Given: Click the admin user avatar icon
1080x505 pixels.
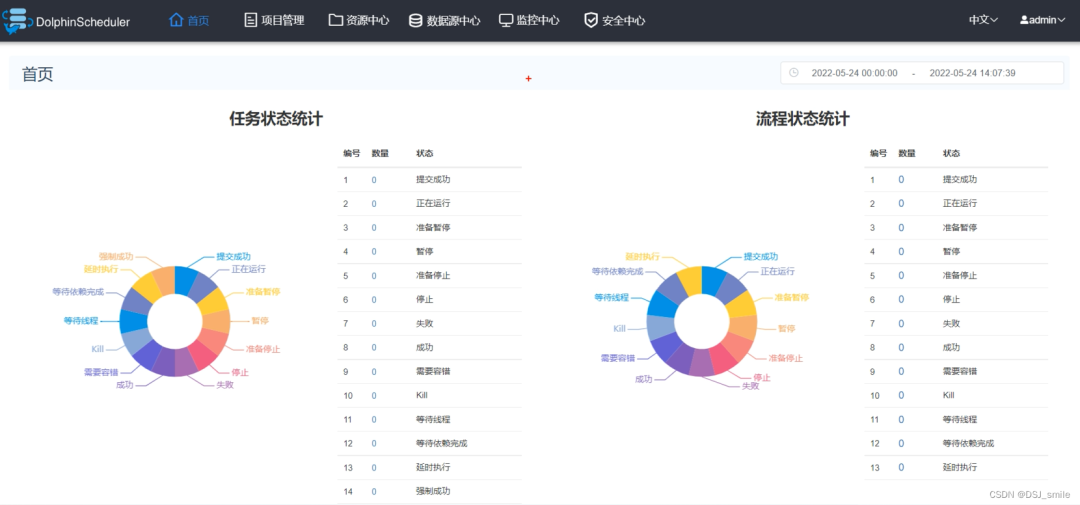Looking at the screenshot, I should point(1024,20).
